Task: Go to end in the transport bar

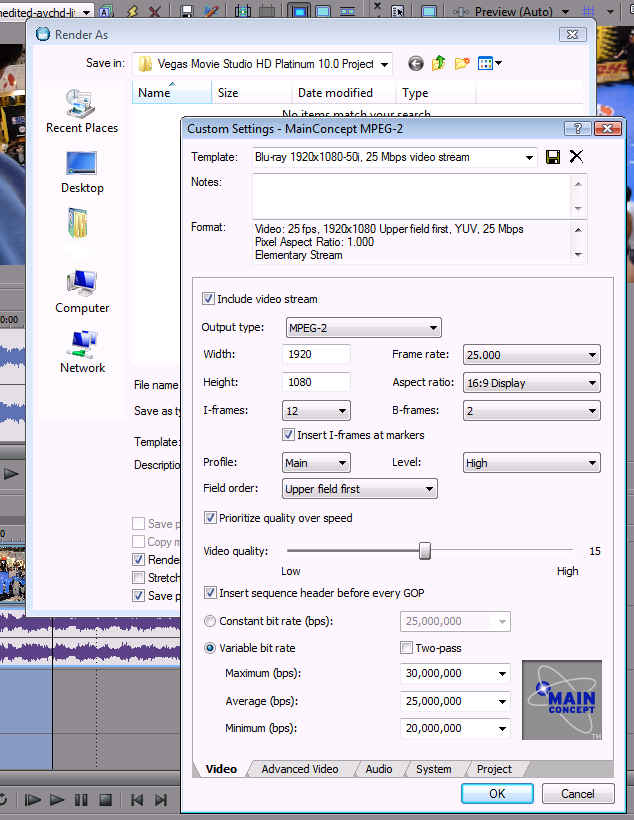Action: click(161, 800)
